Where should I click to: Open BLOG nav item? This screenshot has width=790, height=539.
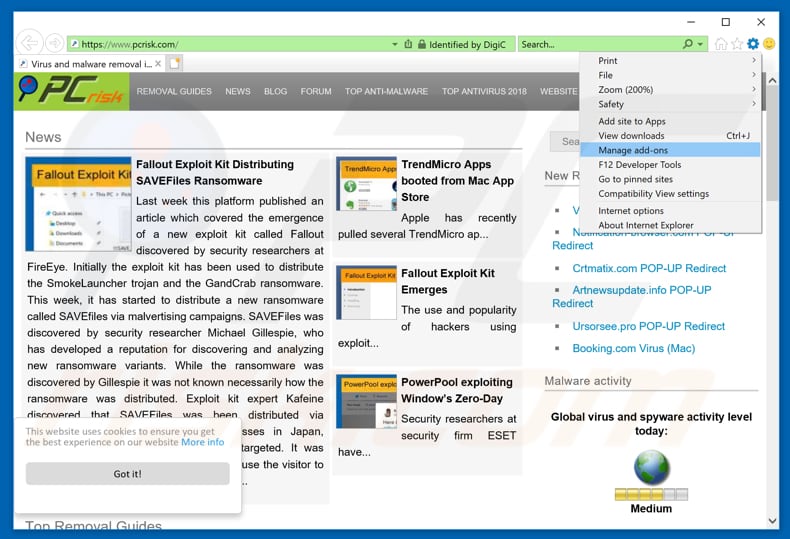click(275, 92)
